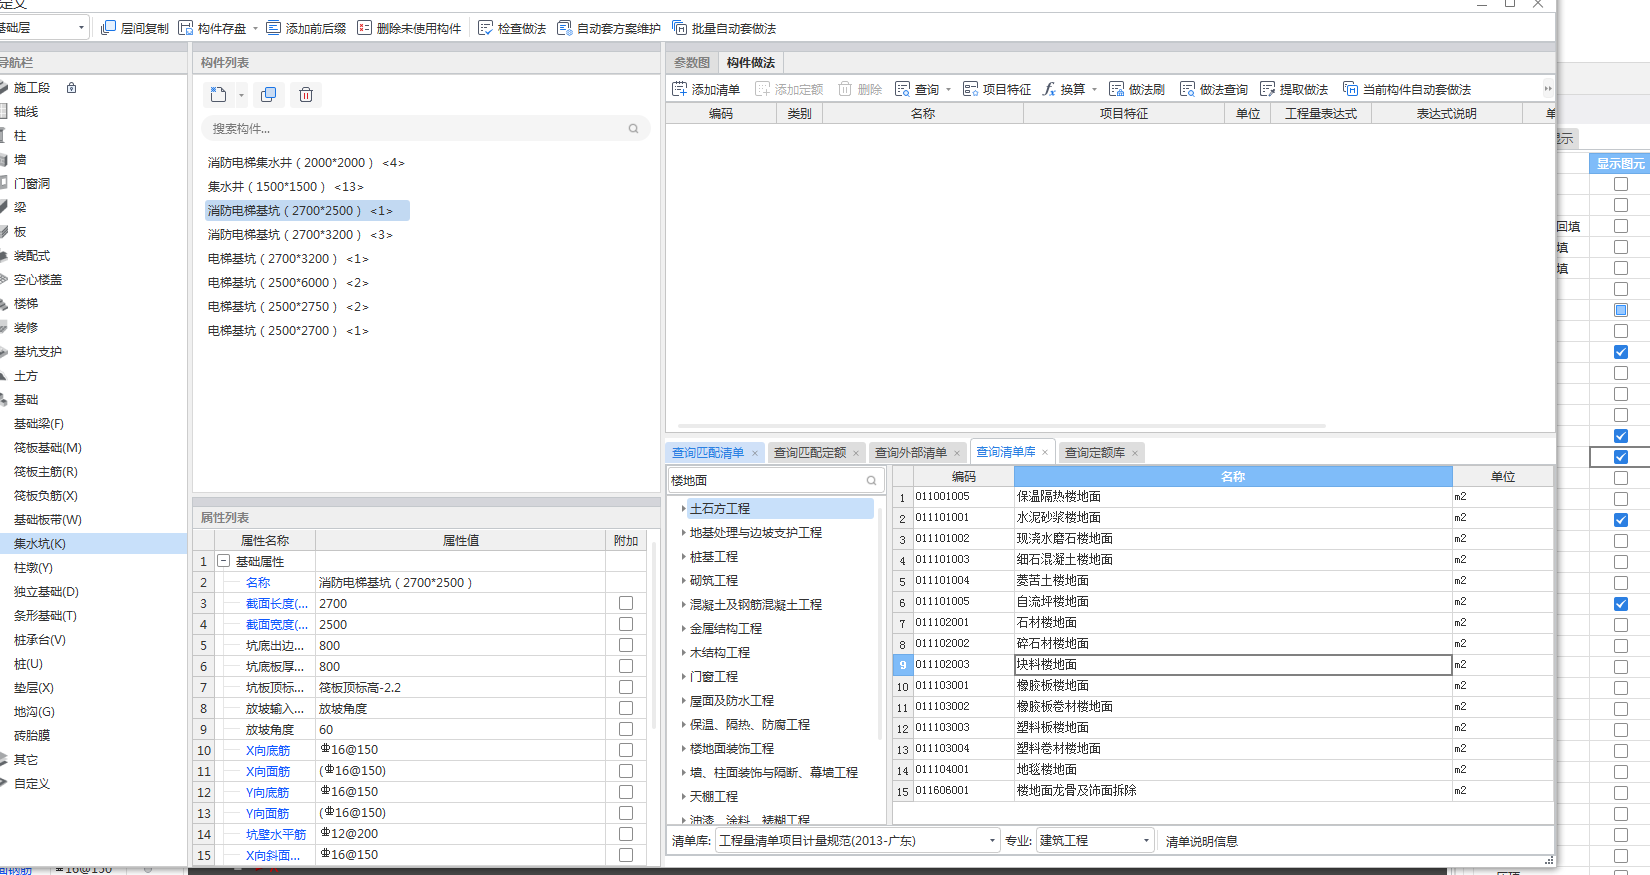Expand 地基处理与边坡支护工程 node
The width and height of the screenshot is (1650, 875).
coord(683,533)
